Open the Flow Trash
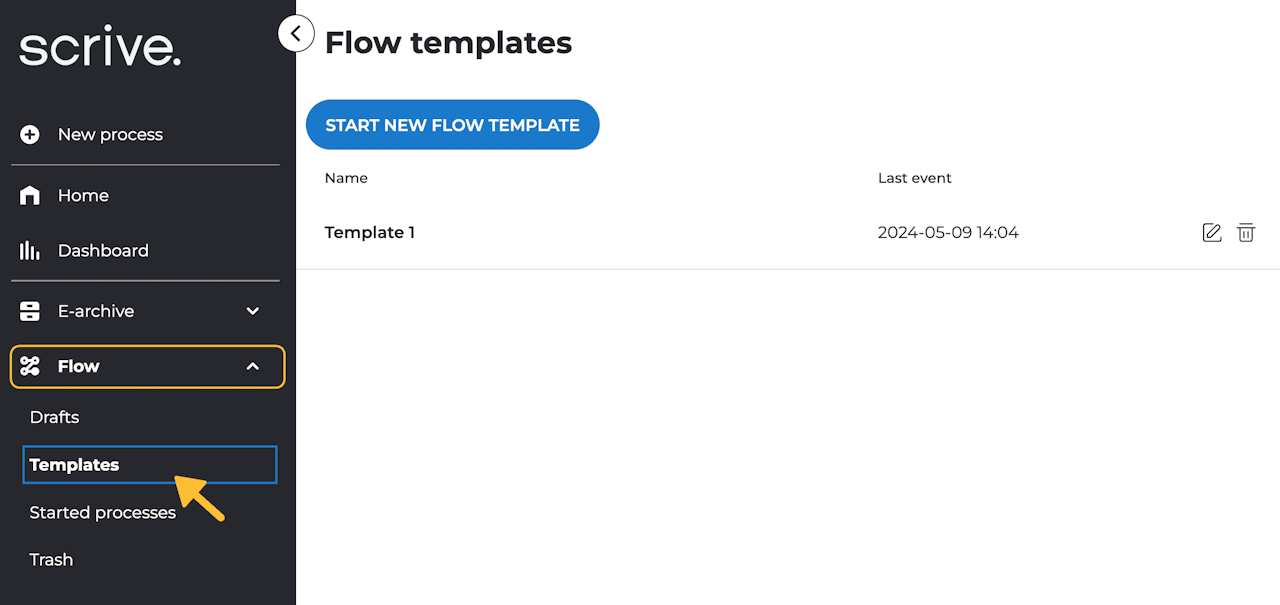The width and height of the screenshot is (1280, 605). pos(51,560)
